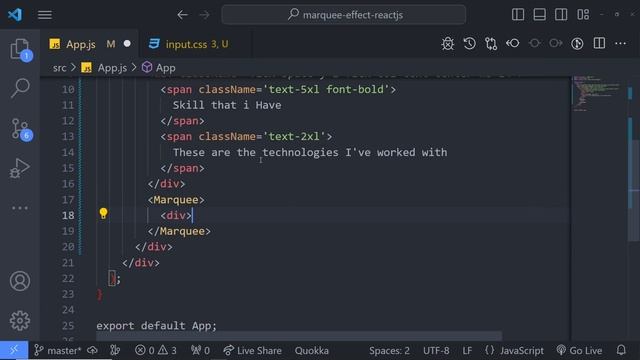
Task: Click the closing Marquee tag on line 19
Action: [x=179, y=231]
